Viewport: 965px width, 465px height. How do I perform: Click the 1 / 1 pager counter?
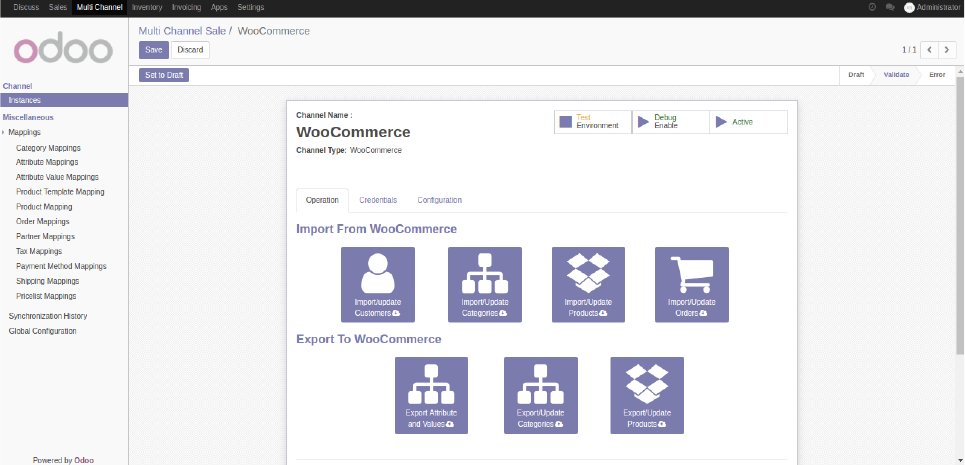(x=909, y=50)
